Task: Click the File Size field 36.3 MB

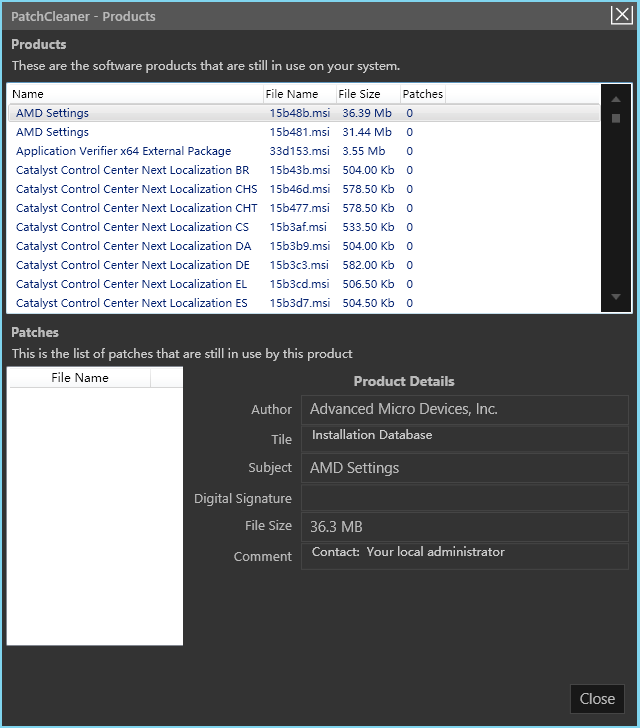Action: click(x=465, y=527)
